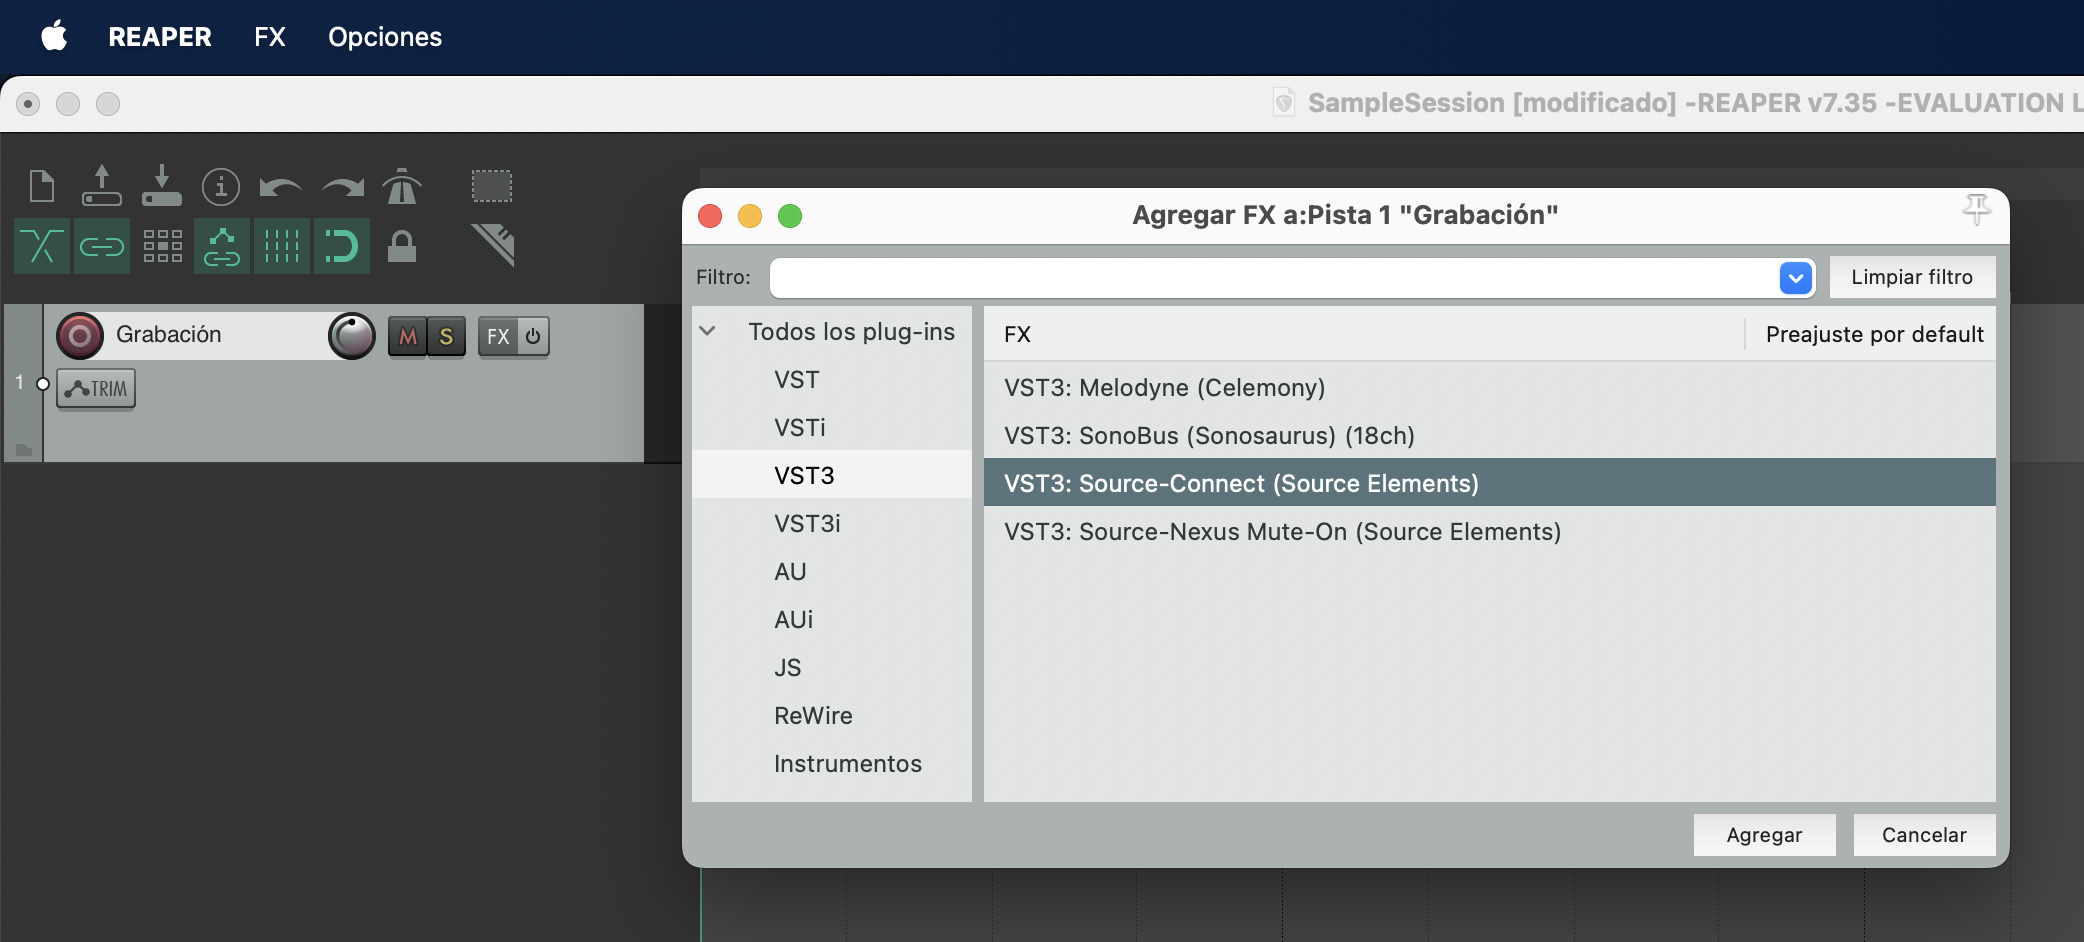The height and width of the screenshot is (942, 2084).
Task: Pin the Agregar FX window
Action: tap(1976, 210)
